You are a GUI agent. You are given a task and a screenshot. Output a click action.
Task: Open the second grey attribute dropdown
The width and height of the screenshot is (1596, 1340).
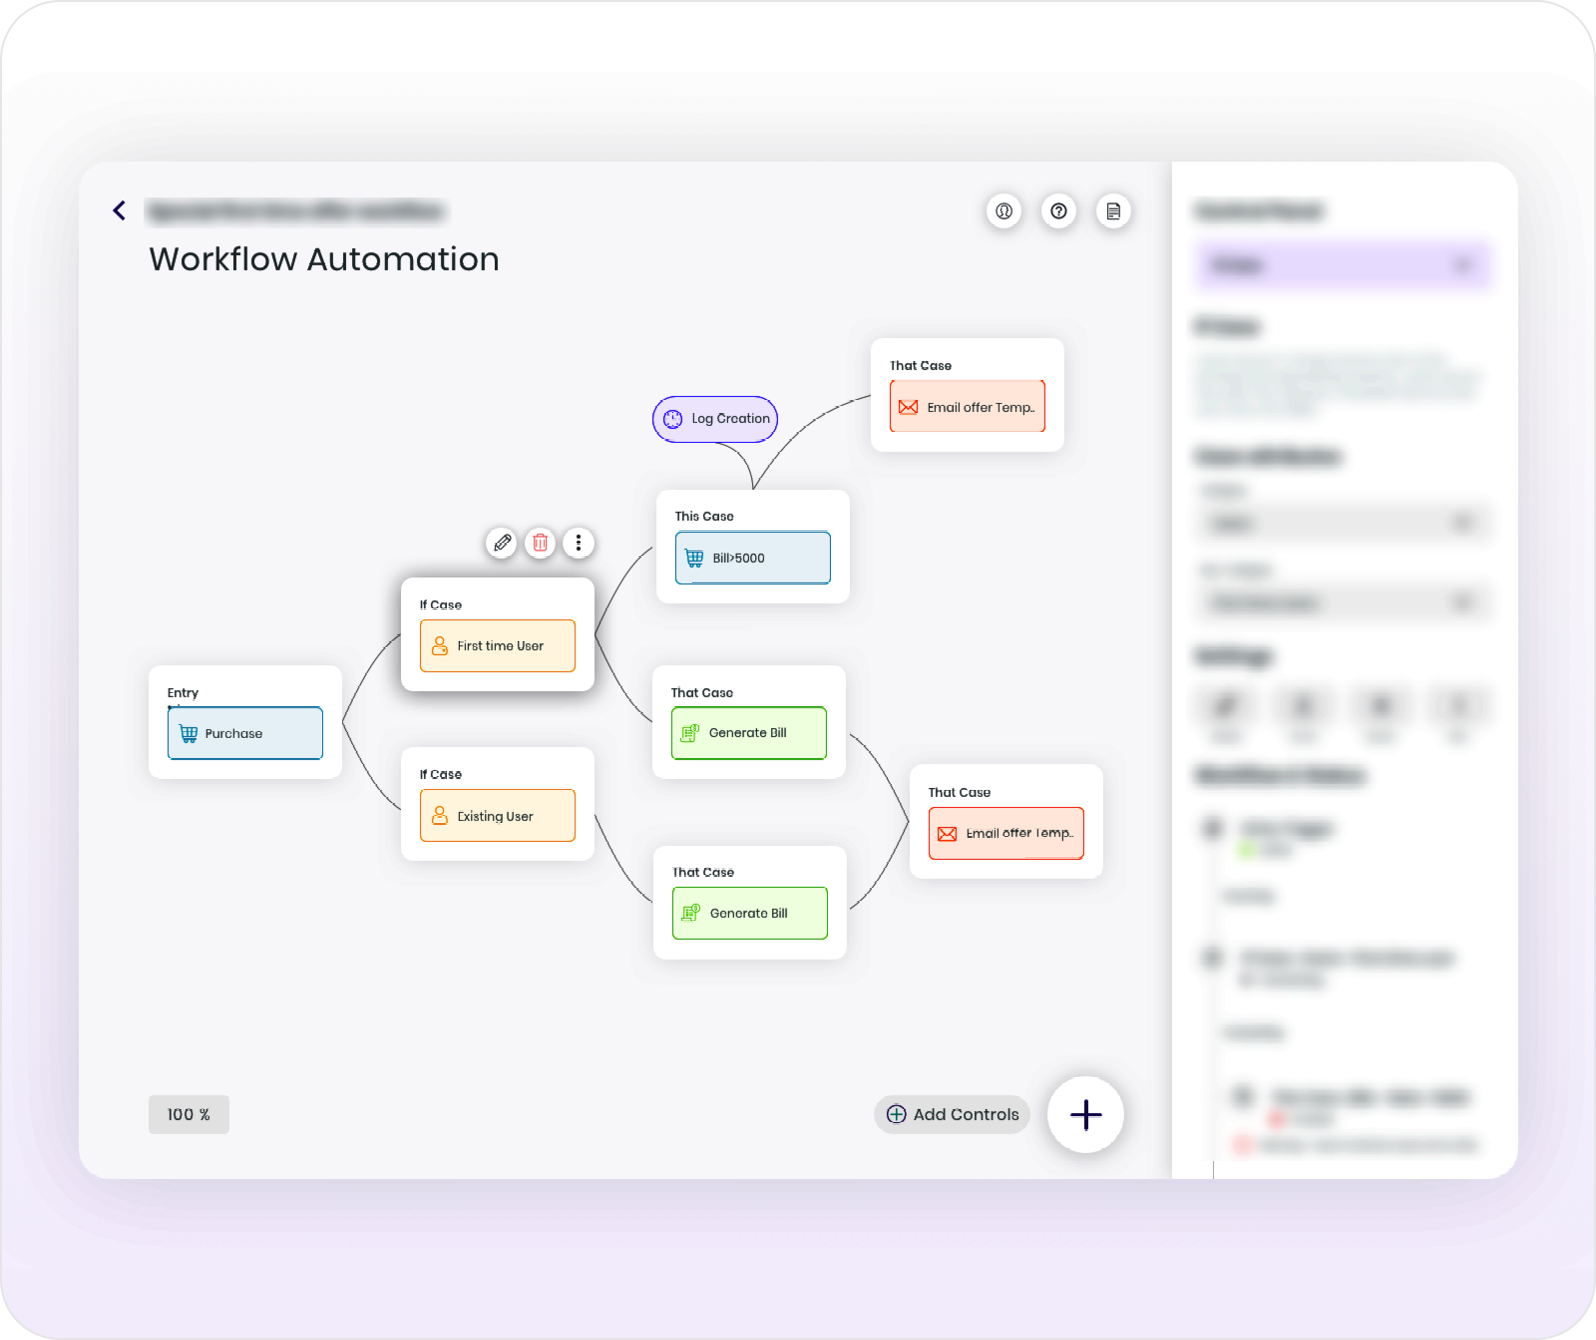[x=1343, y=602]
